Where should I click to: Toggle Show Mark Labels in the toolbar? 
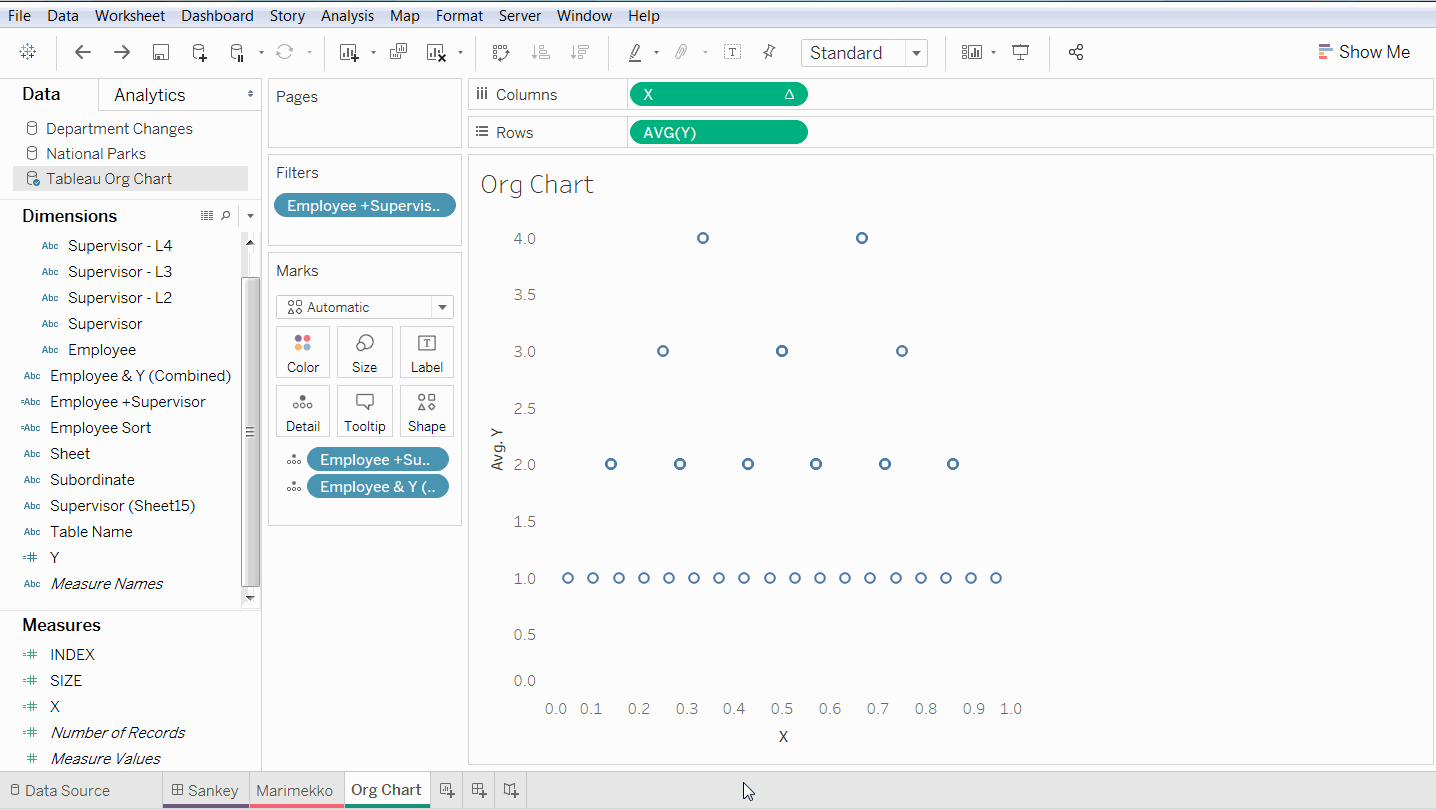[732, 52]
